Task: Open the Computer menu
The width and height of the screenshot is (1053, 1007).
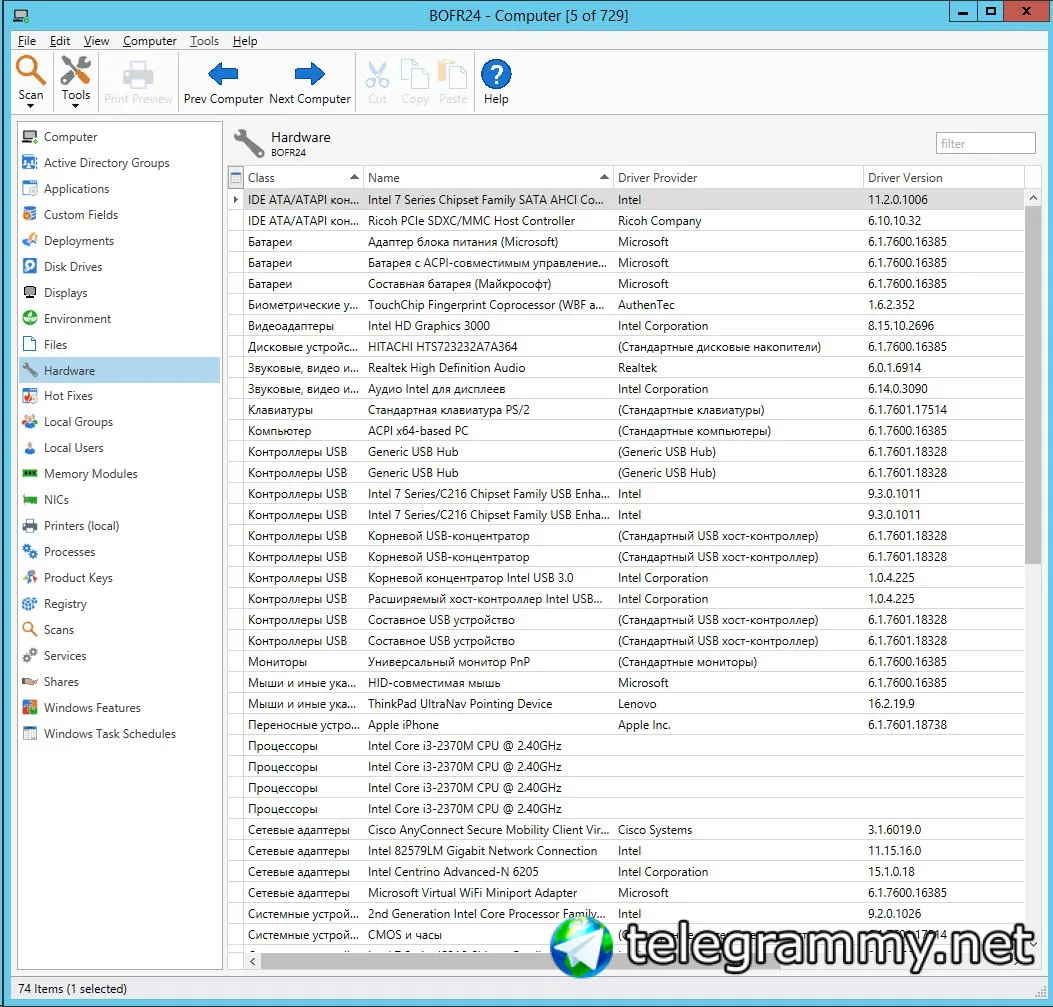Action: click(x=149, y=41)
